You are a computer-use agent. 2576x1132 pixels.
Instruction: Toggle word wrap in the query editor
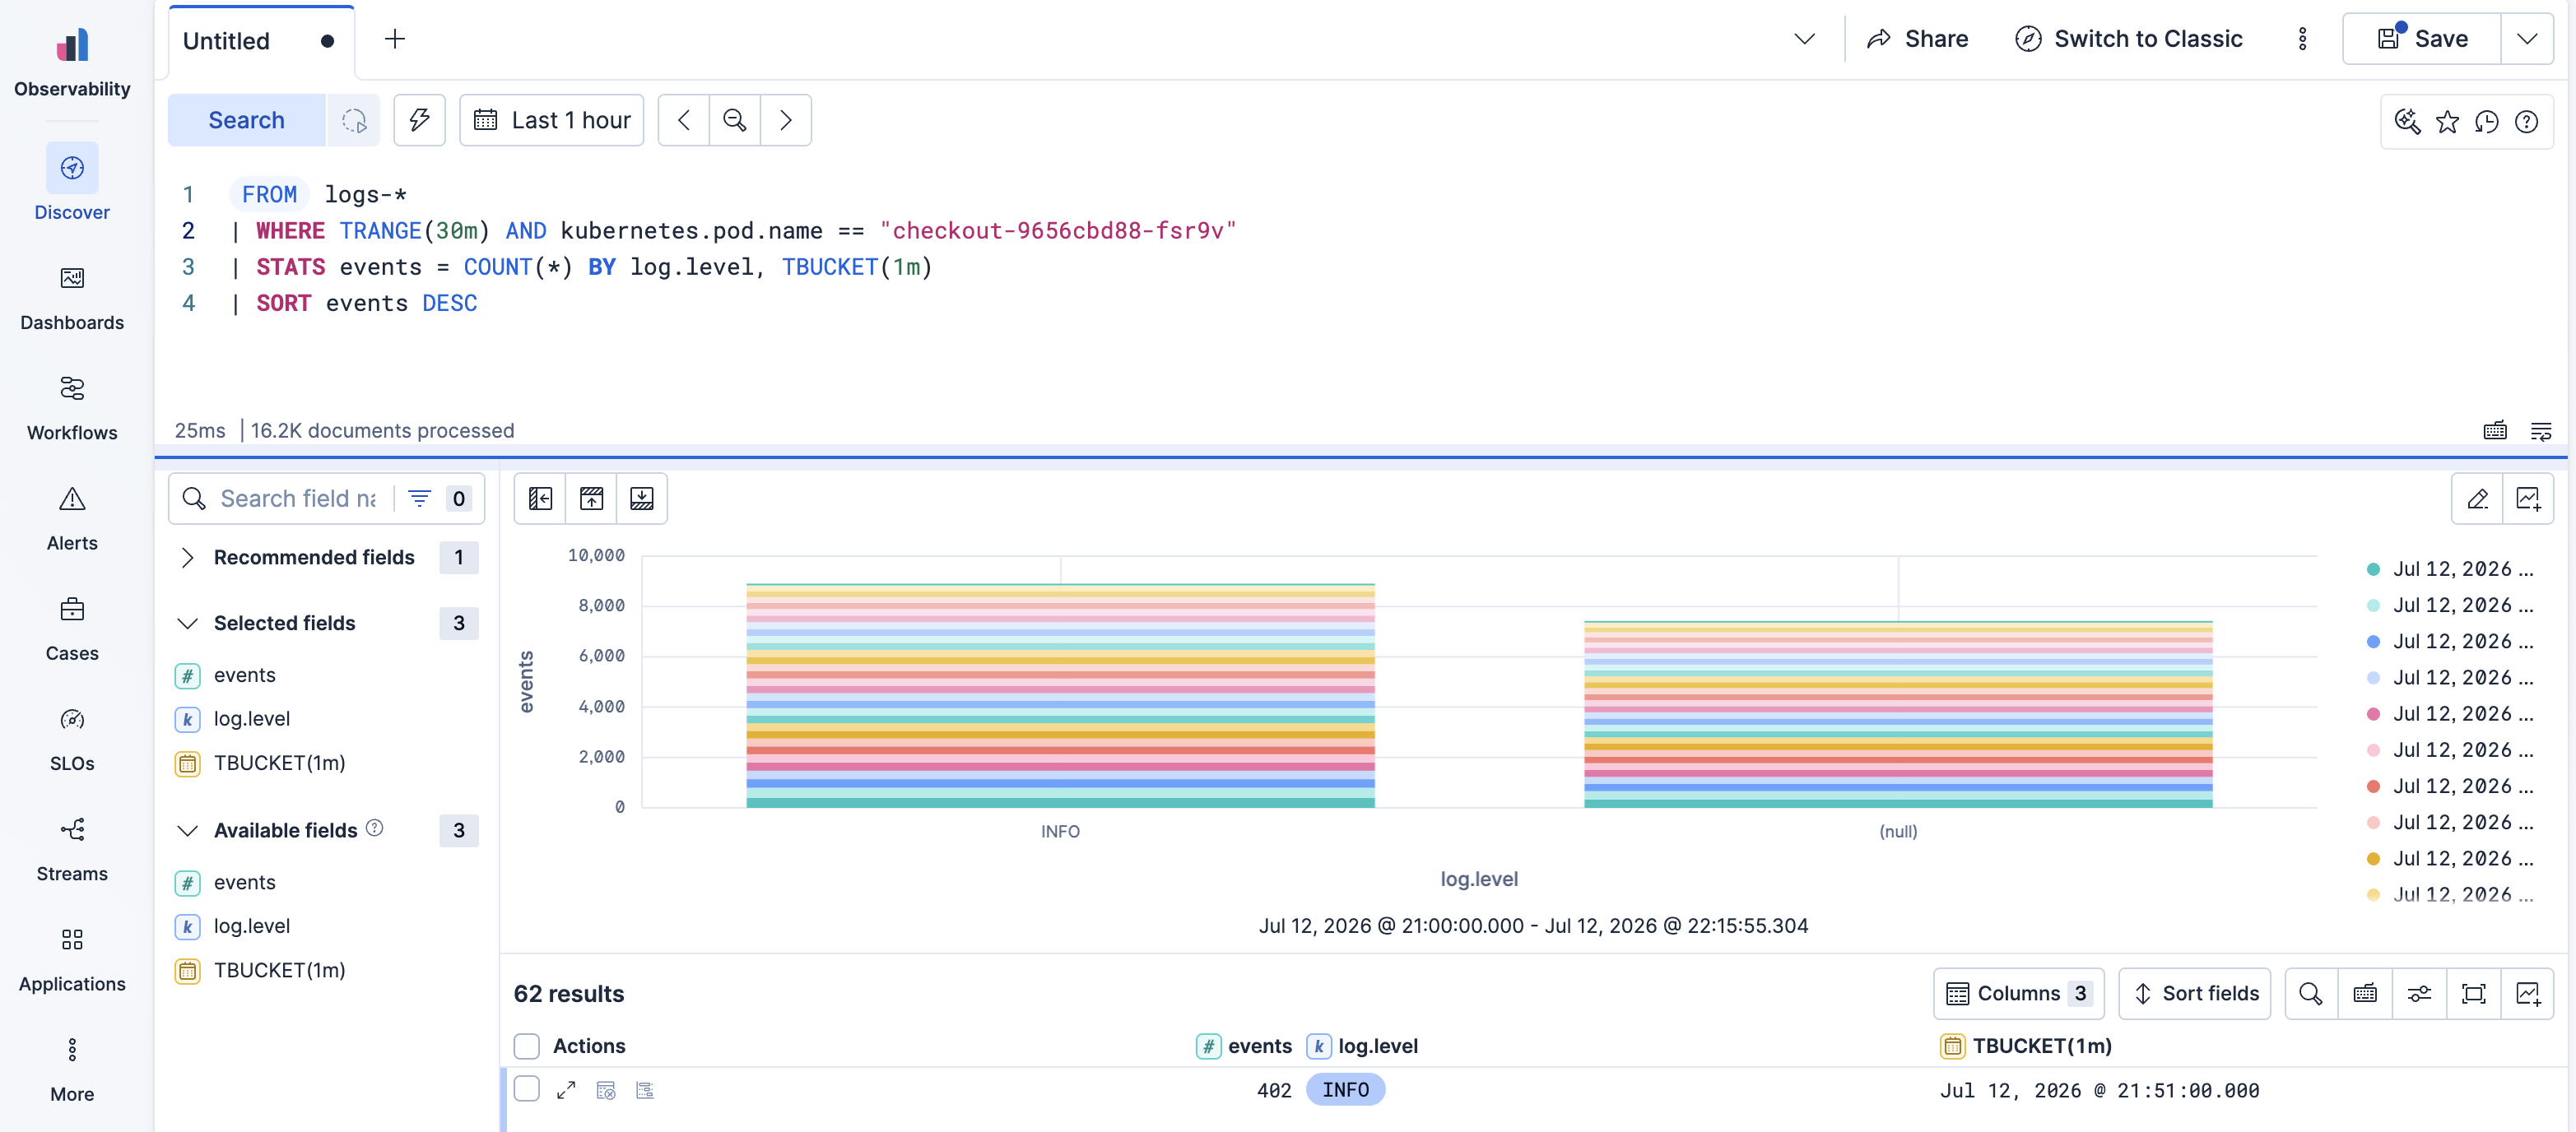pyautogui.click(x=2541, y=430)
